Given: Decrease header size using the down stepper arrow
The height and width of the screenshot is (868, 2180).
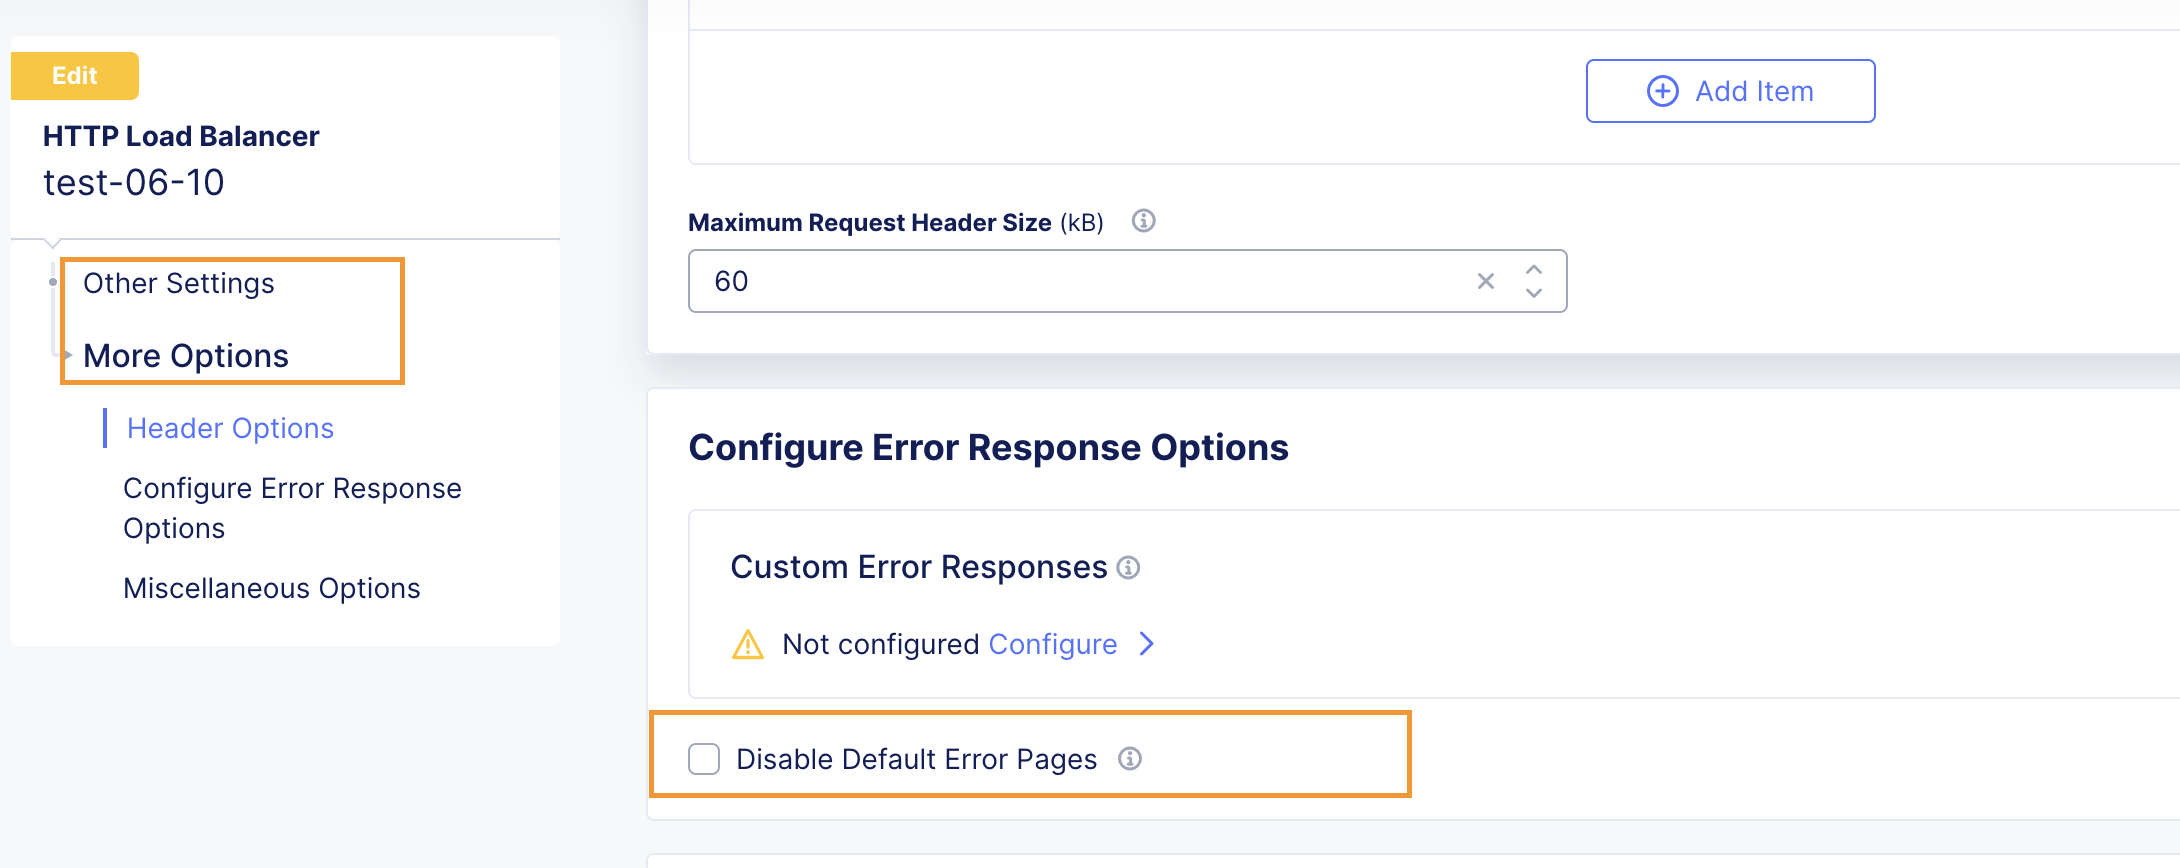Looking at the screenshot, I should coord(1534,293).
